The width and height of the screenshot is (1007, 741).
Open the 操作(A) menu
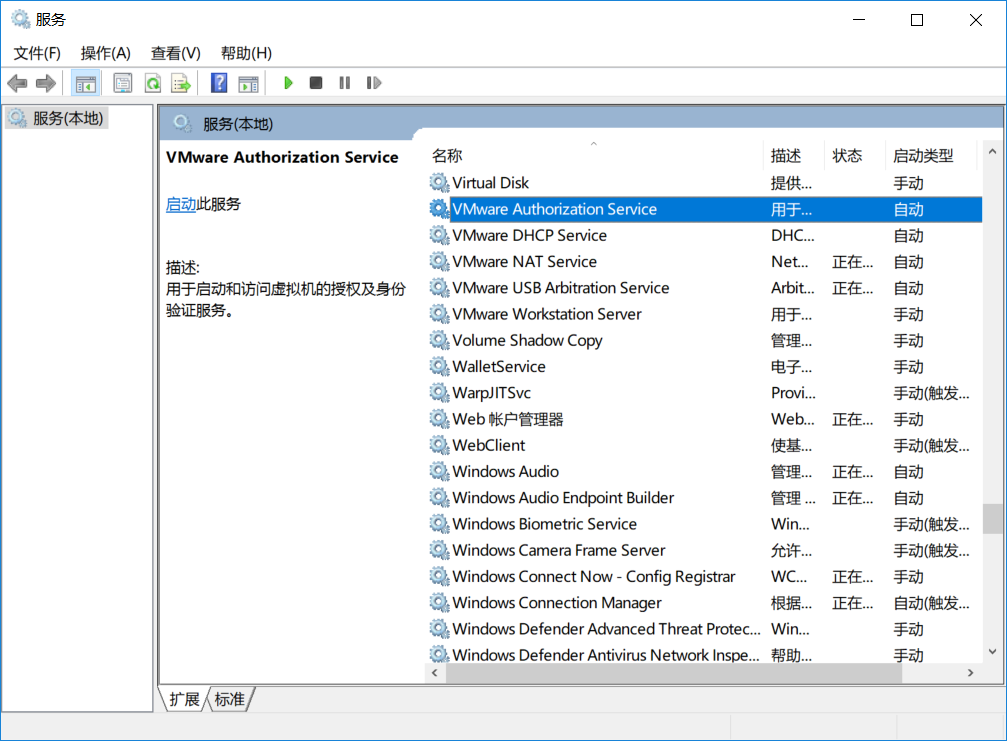tap(105, 53)
